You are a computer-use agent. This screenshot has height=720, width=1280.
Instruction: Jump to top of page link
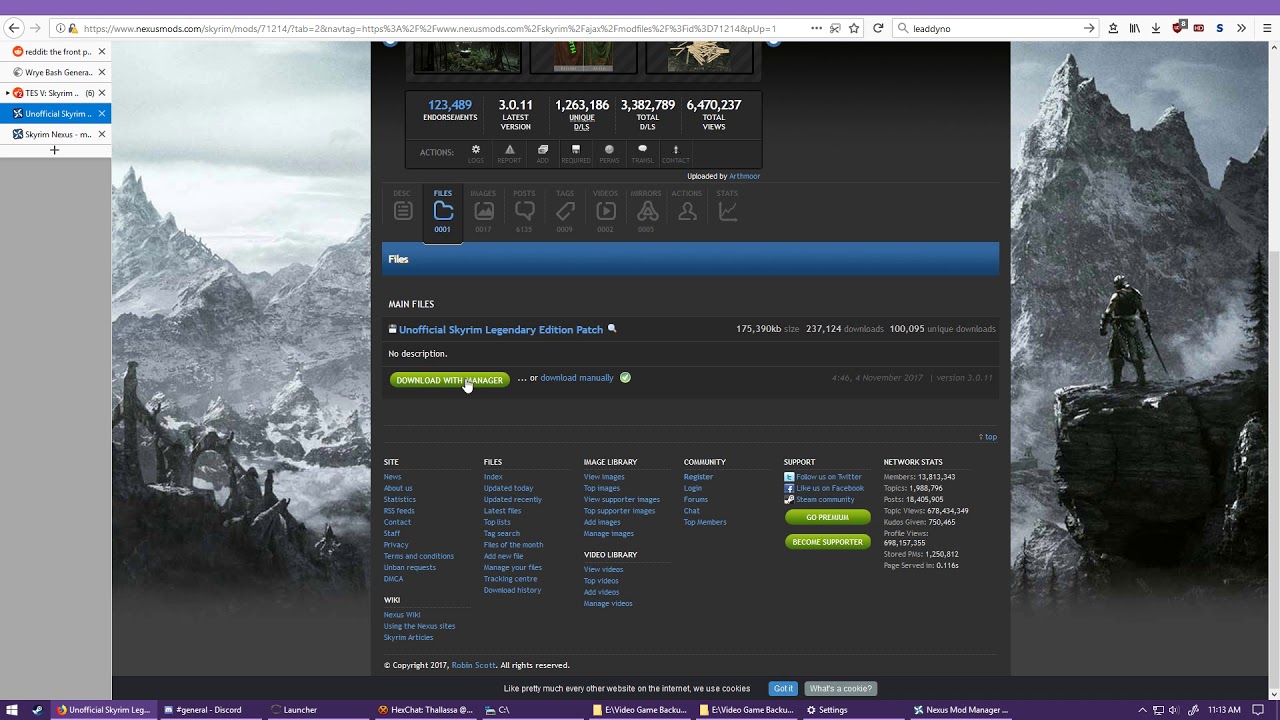(x=987, y=437)
